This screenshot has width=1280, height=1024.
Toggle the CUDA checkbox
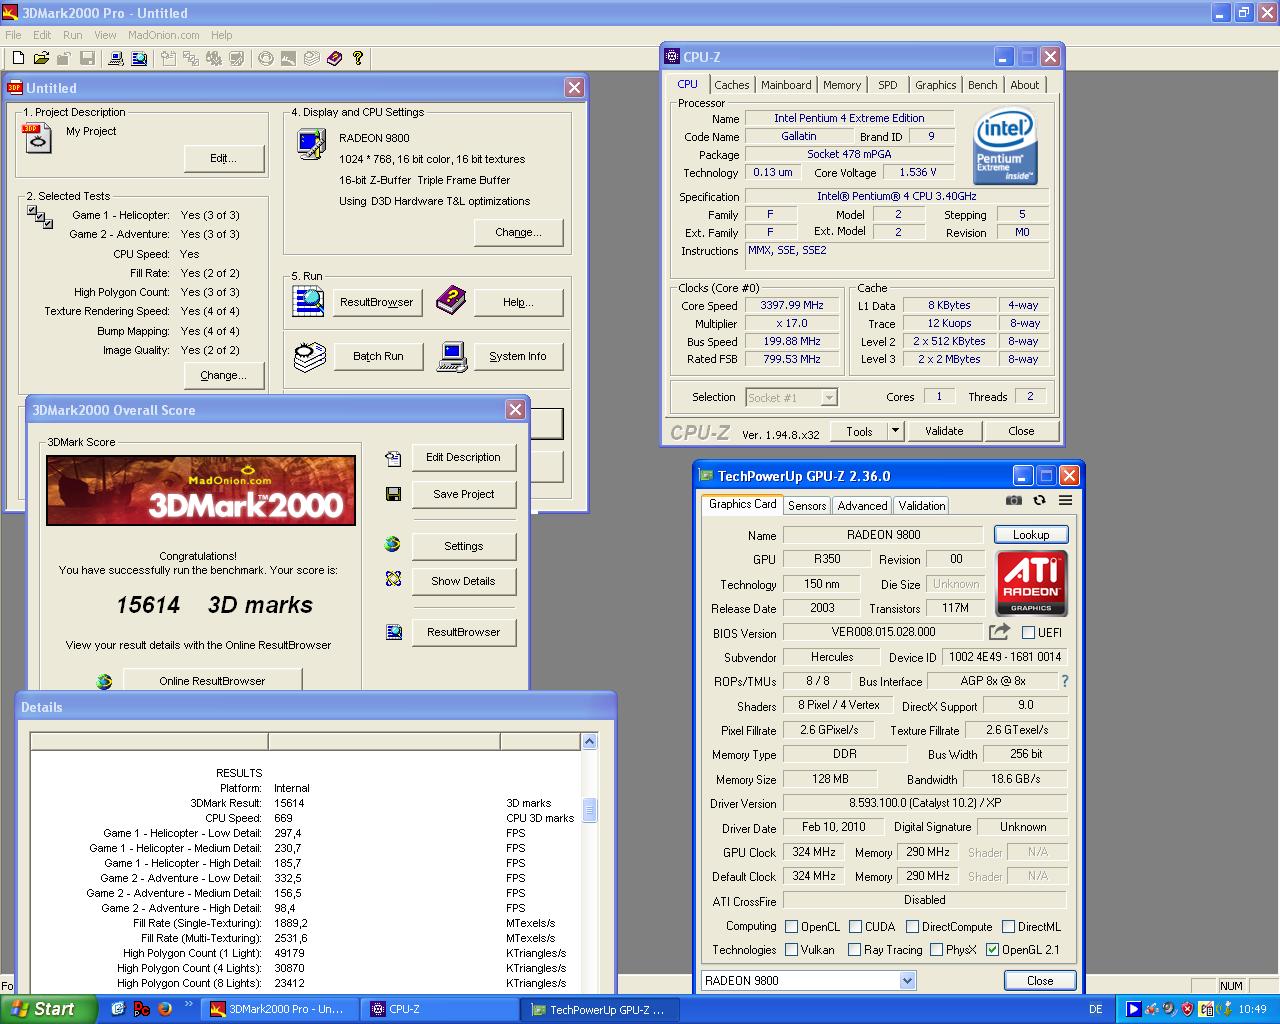[x=856, y=927]
